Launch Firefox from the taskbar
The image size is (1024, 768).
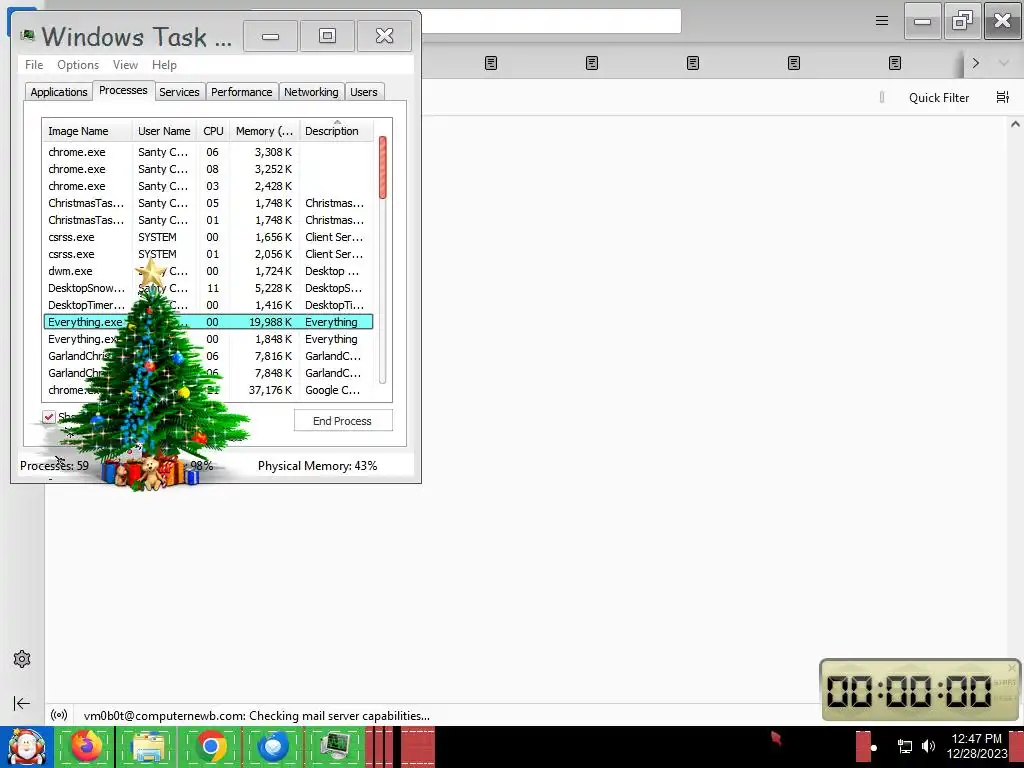(x=86, y=746)
